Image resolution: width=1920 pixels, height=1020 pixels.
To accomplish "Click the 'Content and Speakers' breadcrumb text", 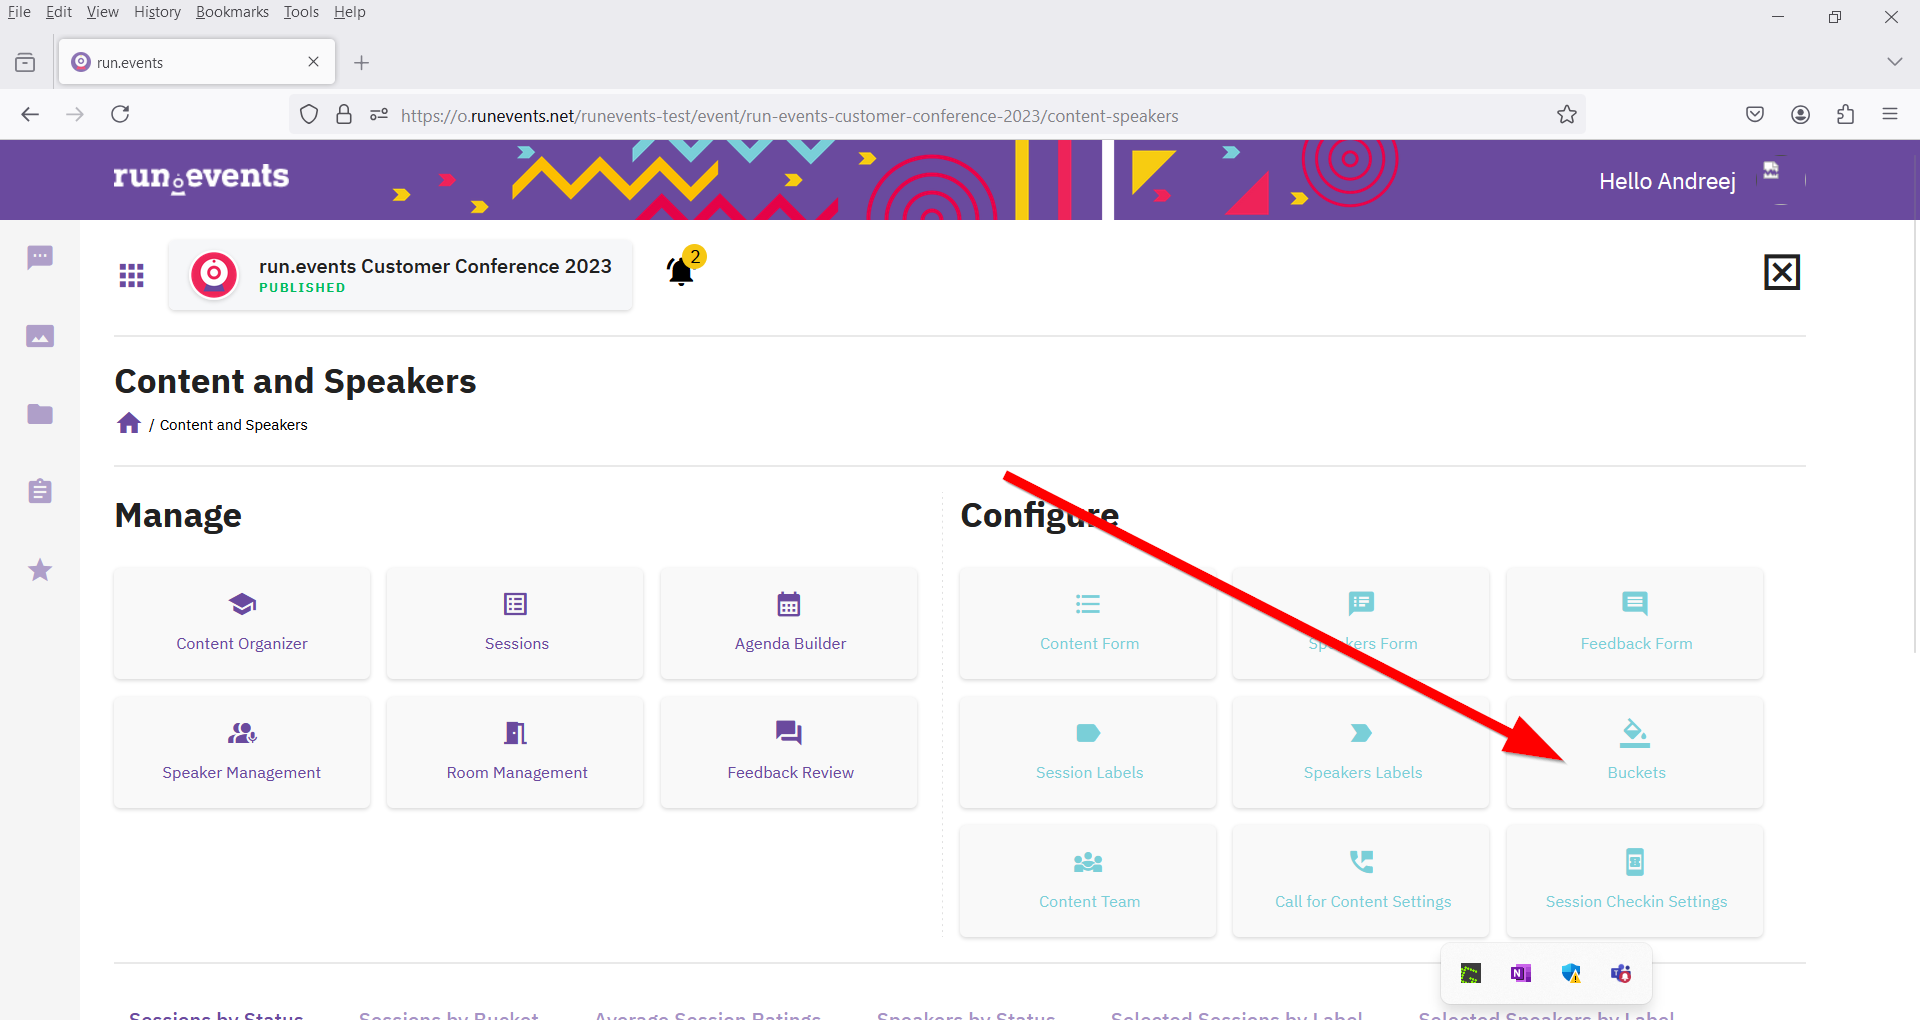I will [234, 425].
